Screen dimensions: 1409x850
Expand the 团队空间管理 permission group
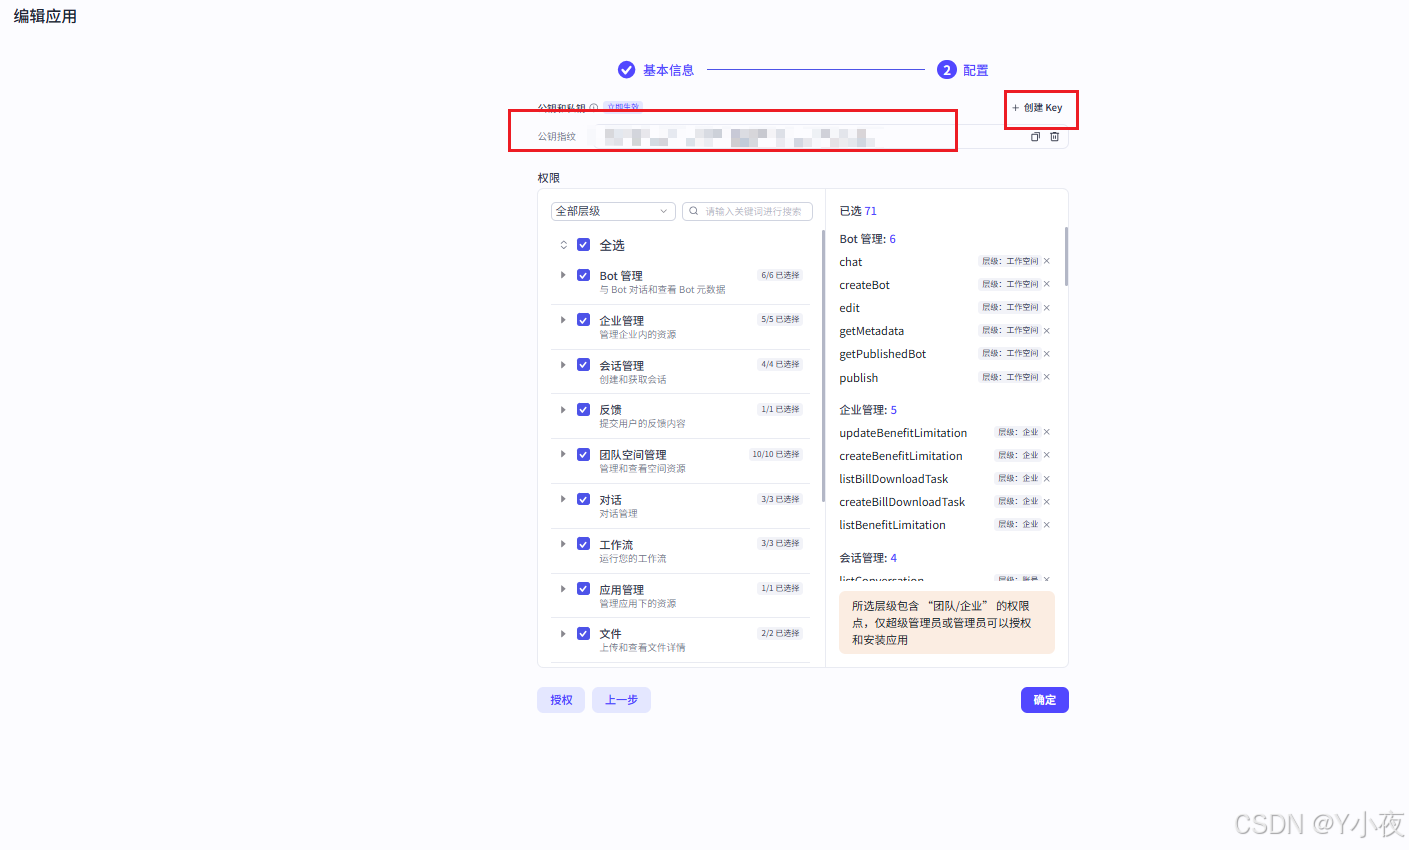[x=563, y=453]
